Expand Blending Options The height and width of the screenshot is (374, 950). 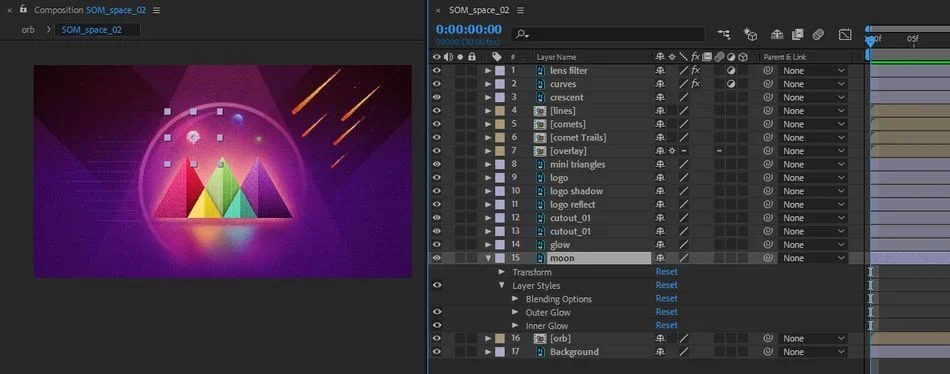(x=515, y=298)
